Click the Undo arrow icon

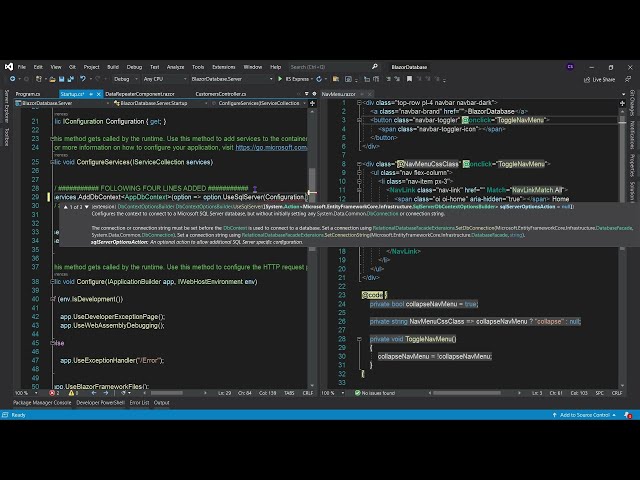pyautogui.click(x=83, y=79)
